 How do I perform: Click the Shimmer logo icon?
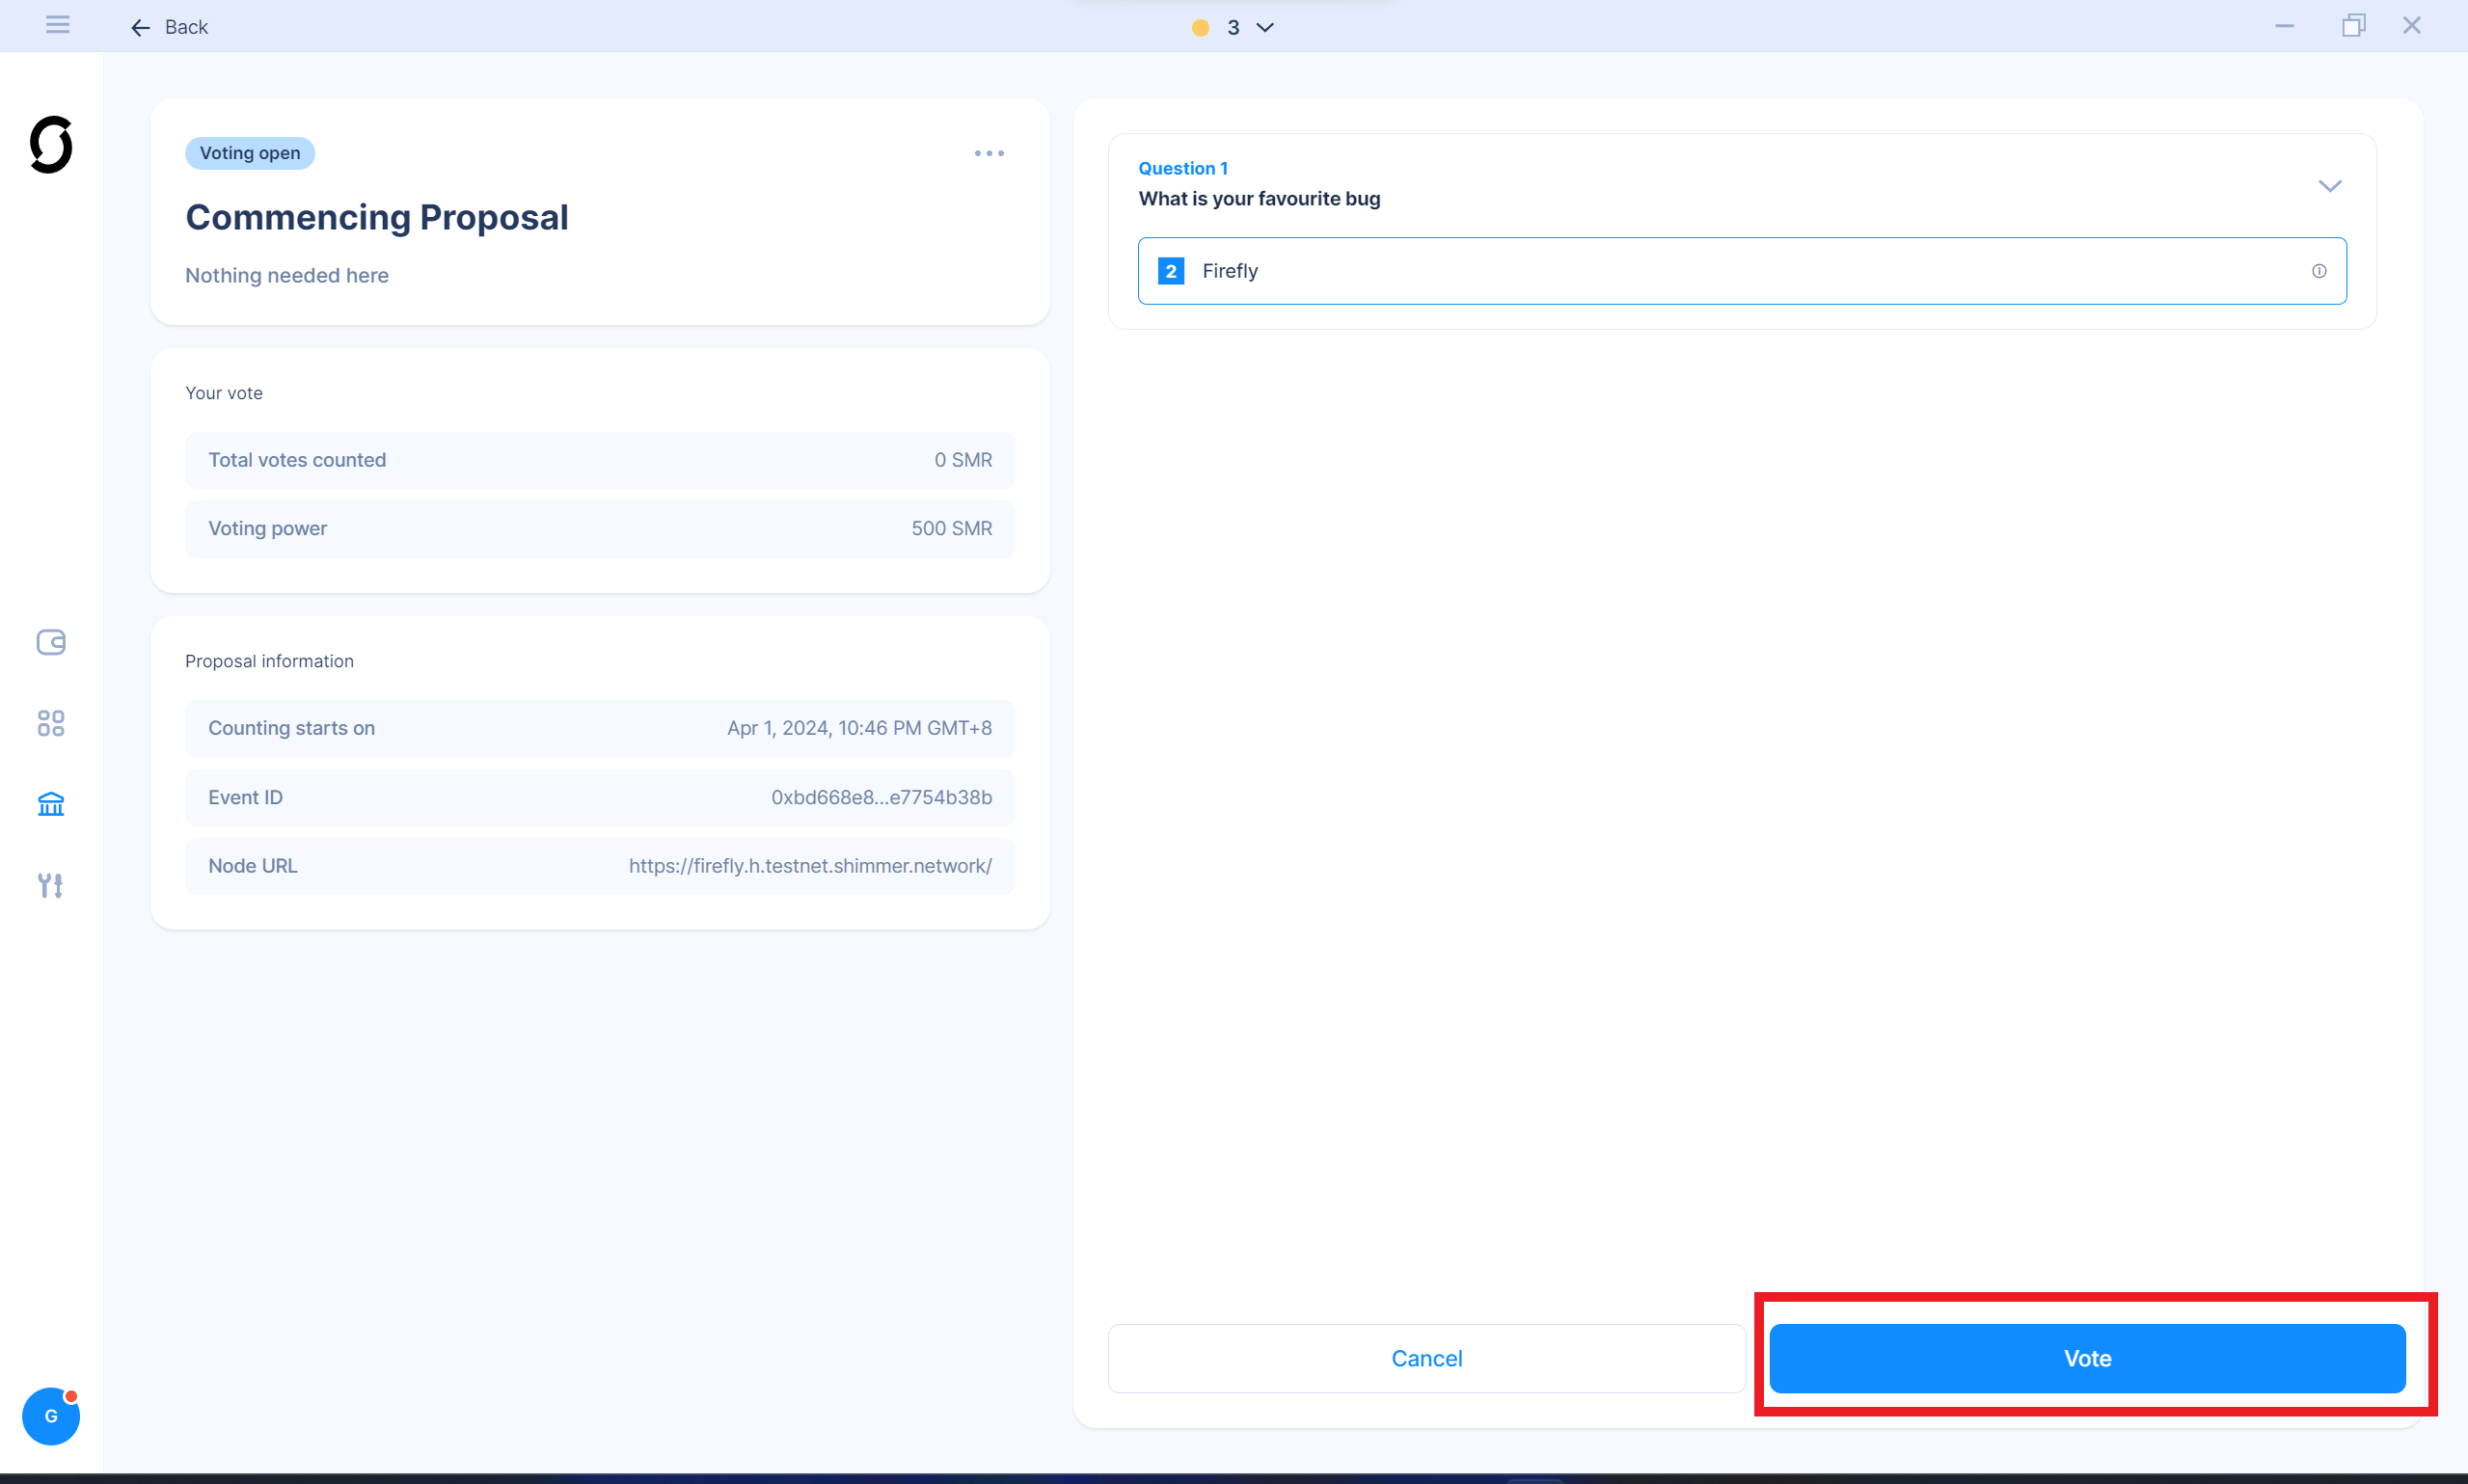click(x=51, y=145)
